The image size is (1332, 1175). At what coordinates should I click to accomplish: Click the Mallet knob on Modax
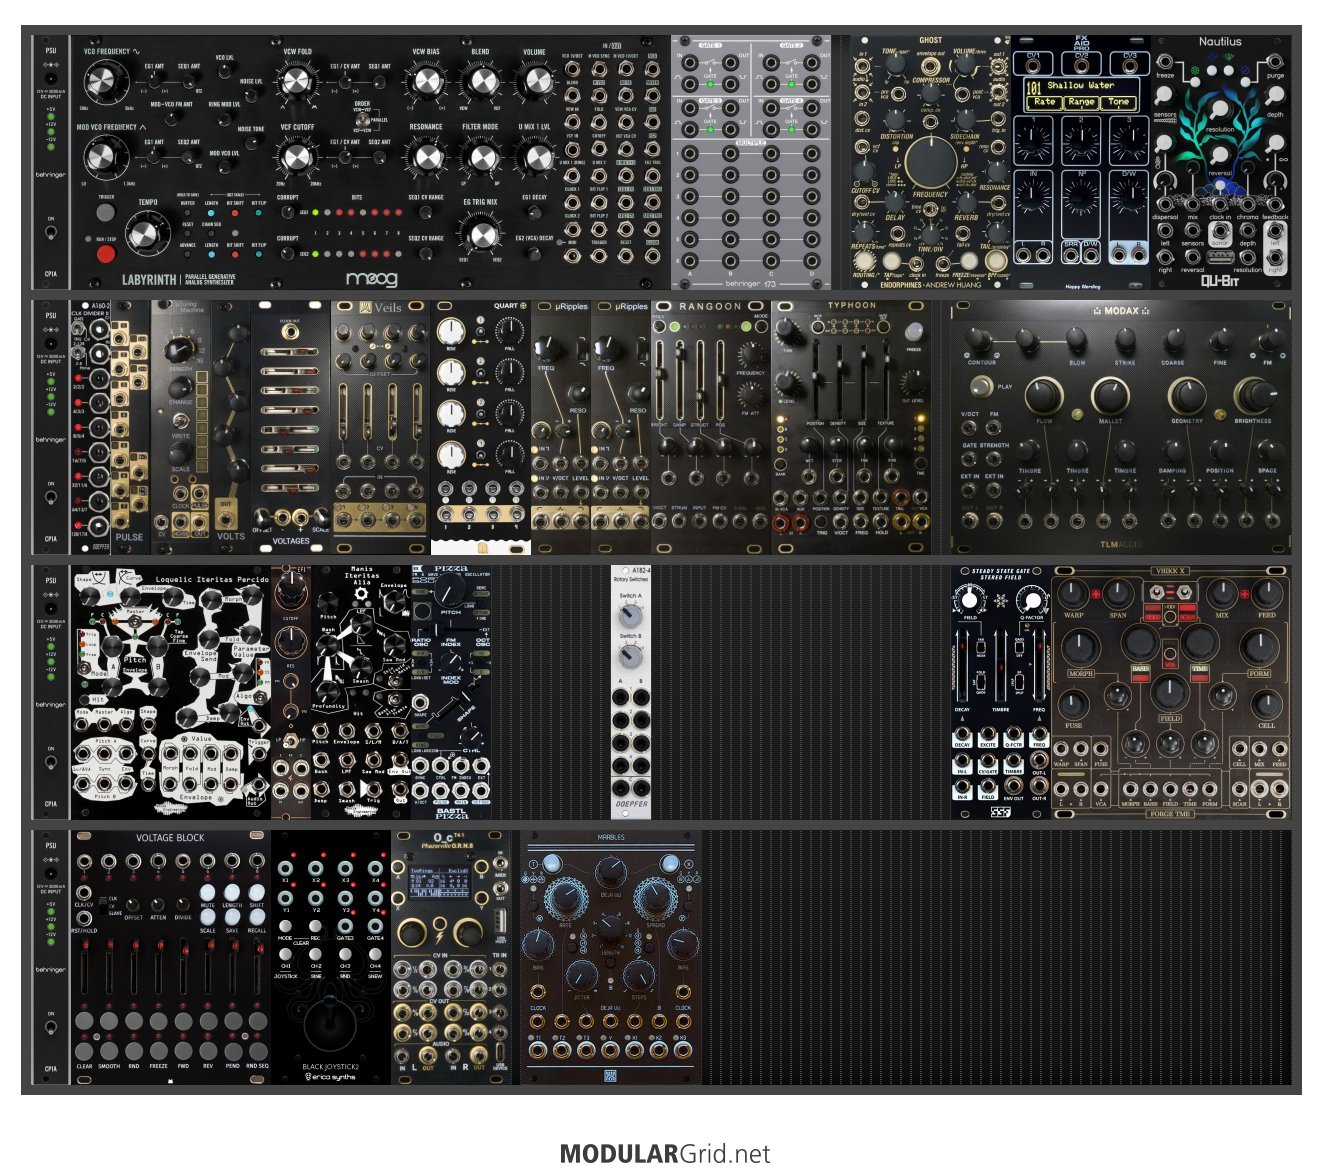[1111, 395]
